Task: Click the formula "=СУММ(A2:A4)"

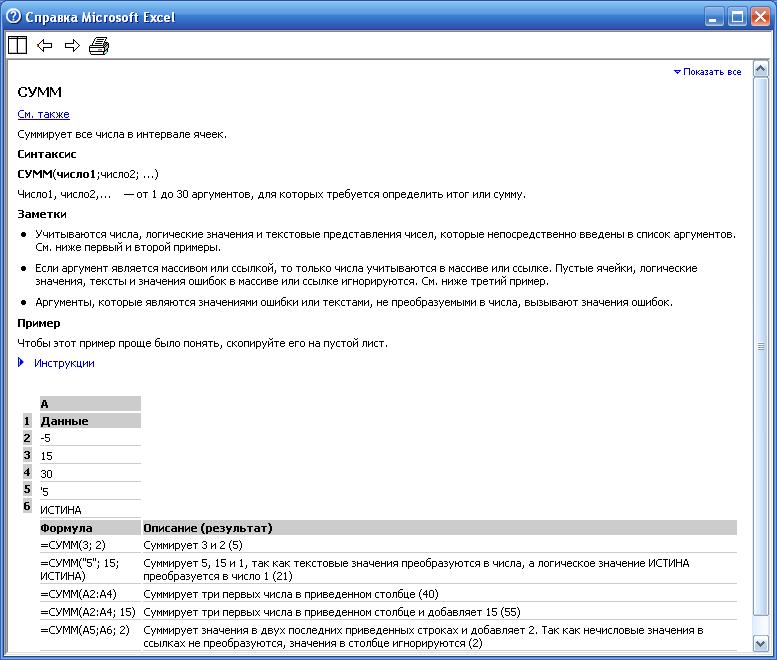Action: coord(78,594)
